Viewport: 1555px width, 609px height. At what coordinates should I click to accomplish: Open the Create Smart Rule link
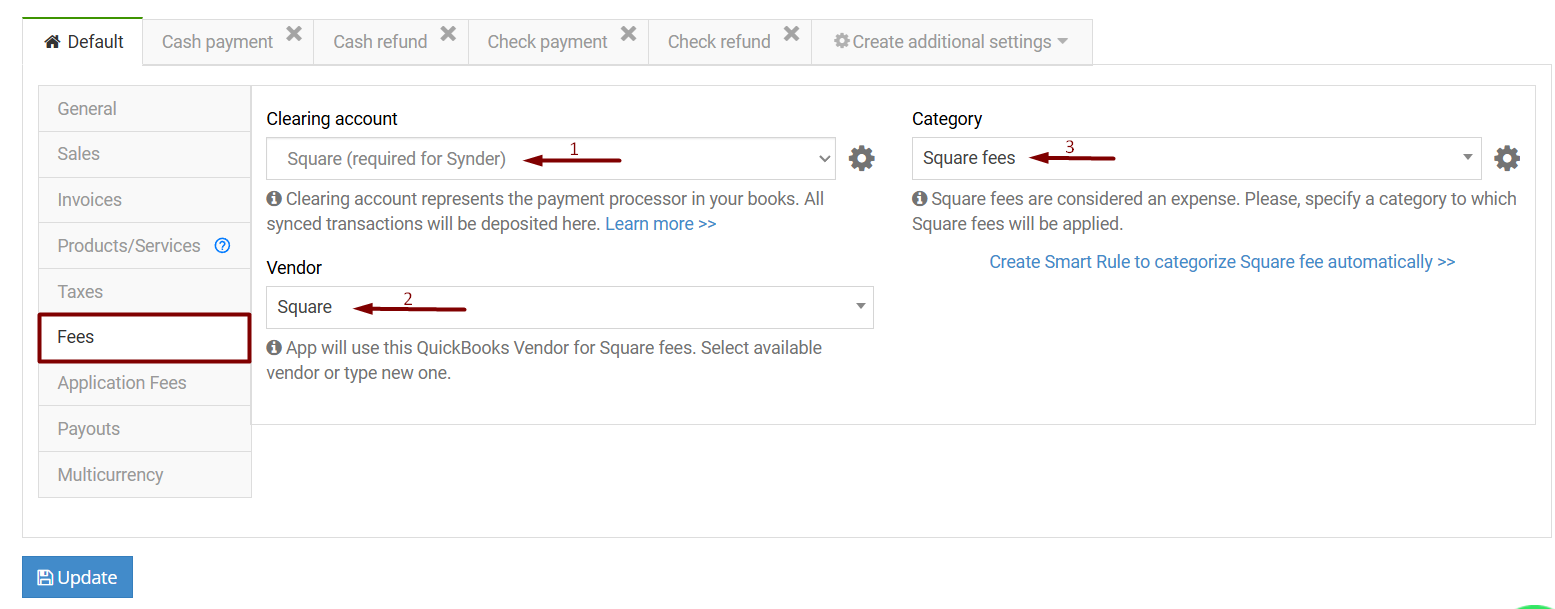1222,261
